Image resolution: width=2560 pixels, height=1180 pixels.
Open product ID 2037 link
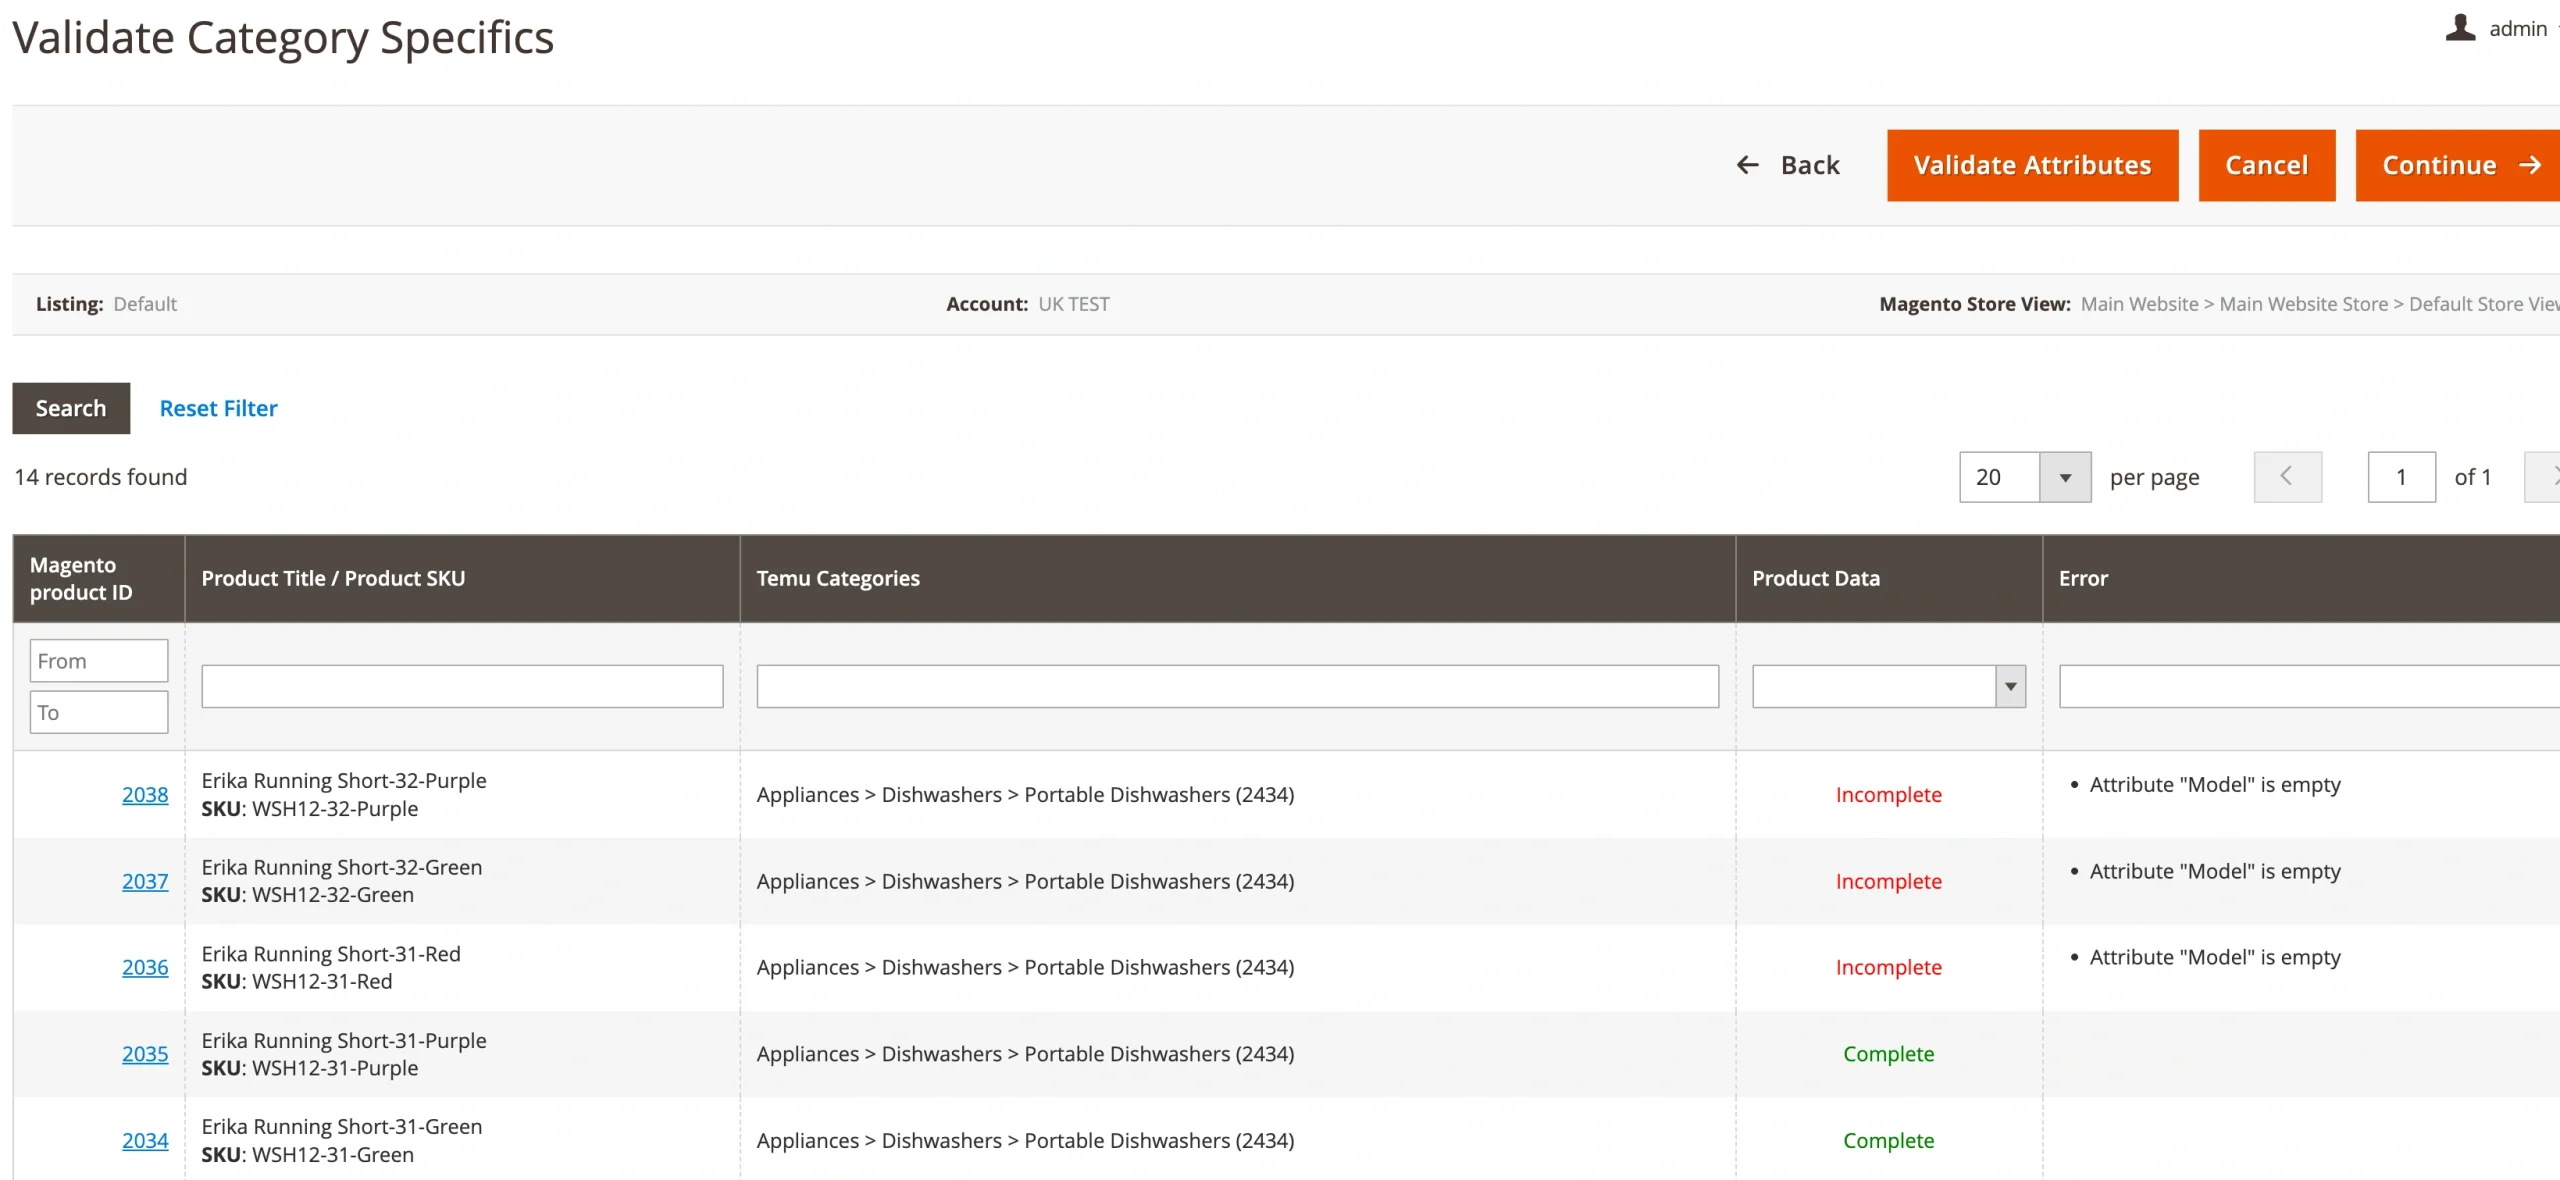point(145,881)
